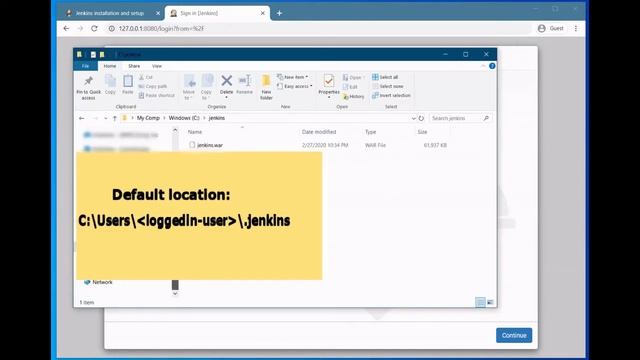
Task: Click site information icon in address bar
Action: pyautogui.click(x=111, y=29)
